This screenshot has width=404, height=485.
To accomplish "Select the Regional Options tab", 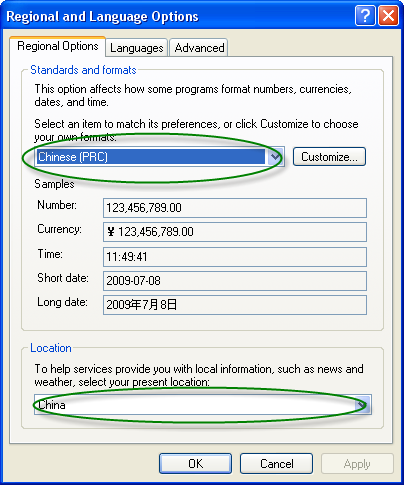I will [58, 46].
